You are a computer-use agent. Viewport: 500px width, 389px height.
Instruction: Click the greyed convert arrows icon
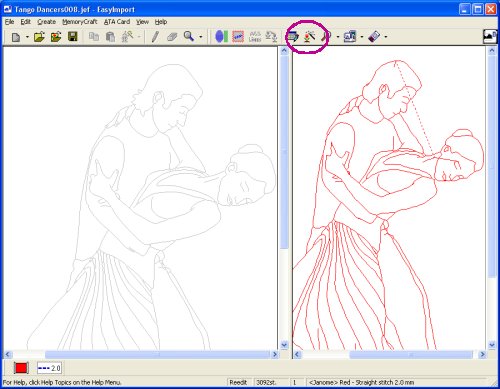[271, 36]
